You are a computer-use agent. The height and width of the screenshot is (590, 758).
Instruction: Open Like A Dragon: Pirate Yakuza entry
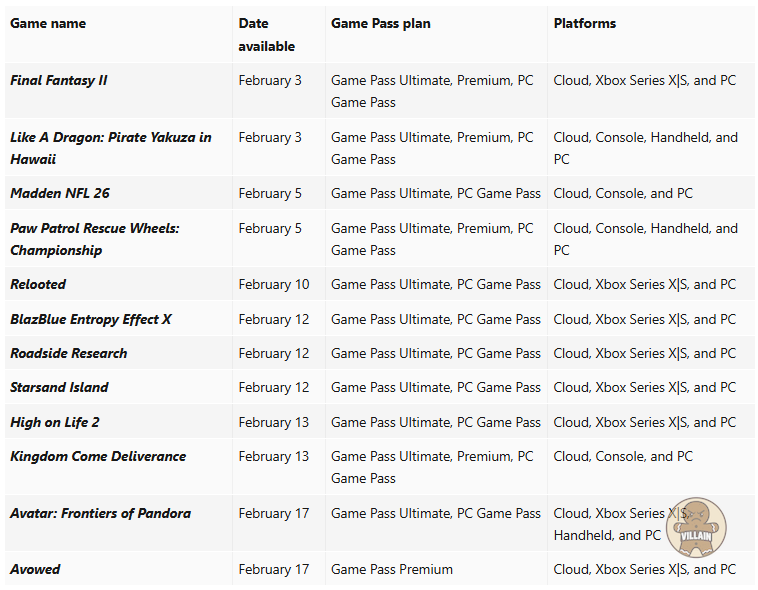[x=110, y=148]
